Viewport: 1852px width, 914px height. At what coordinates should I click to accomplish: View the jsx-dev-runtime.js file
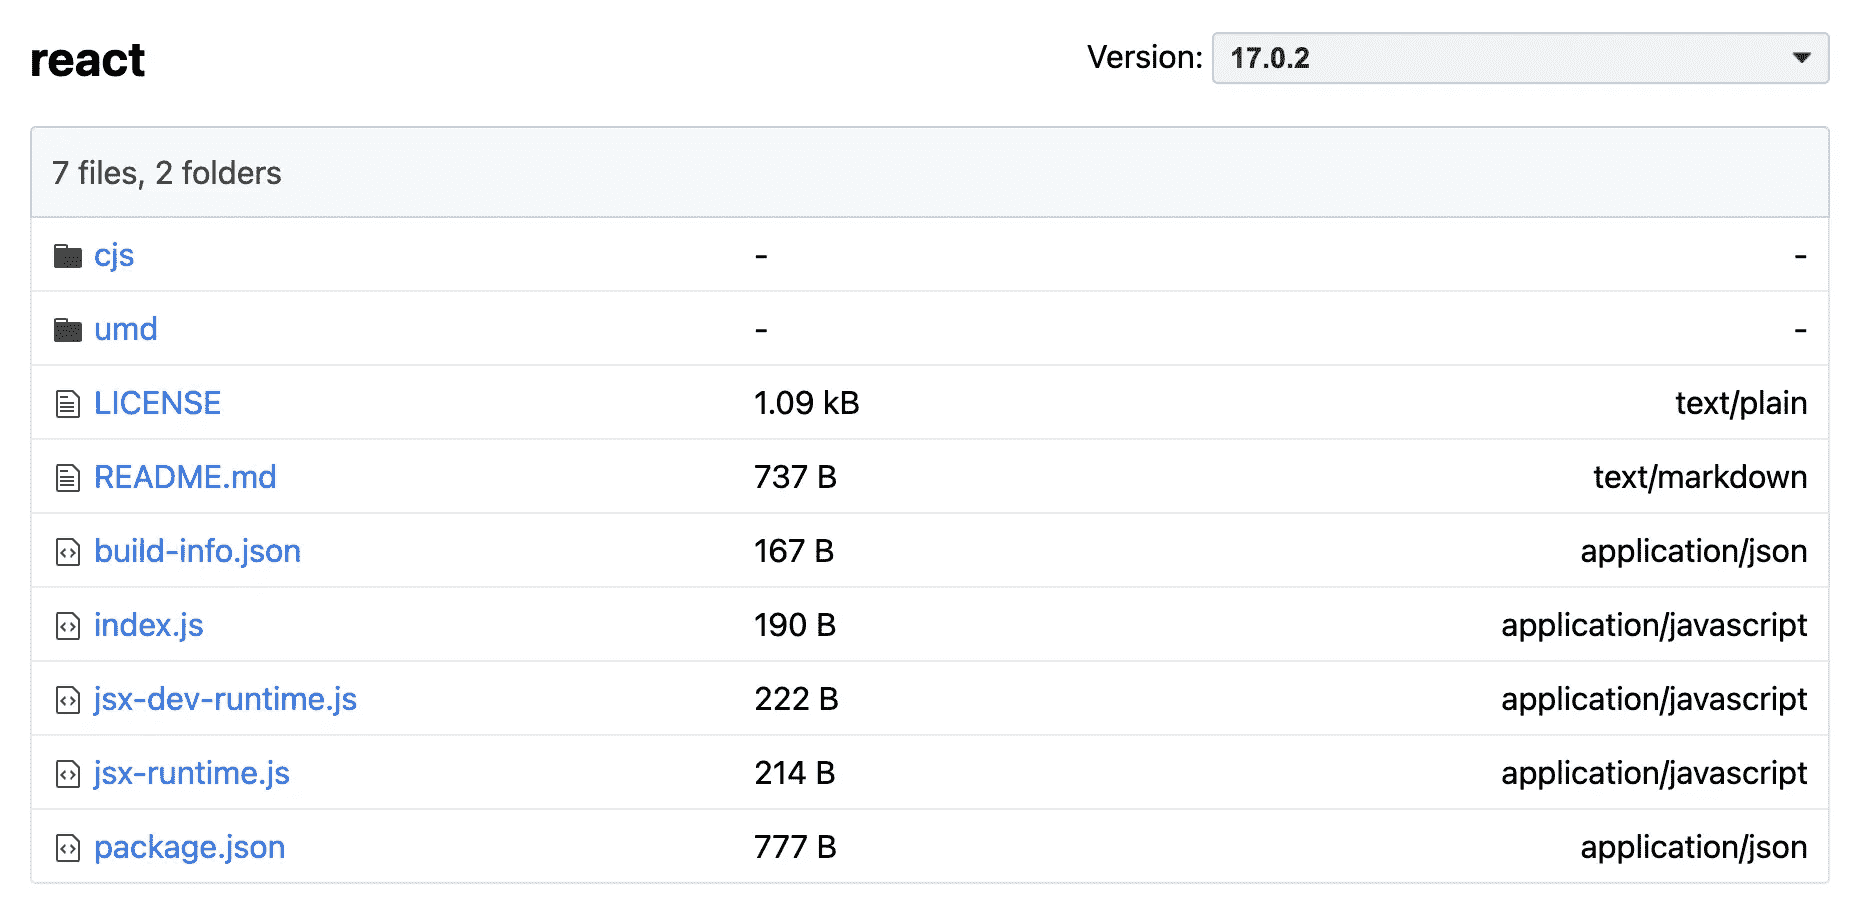coord(225,700)
